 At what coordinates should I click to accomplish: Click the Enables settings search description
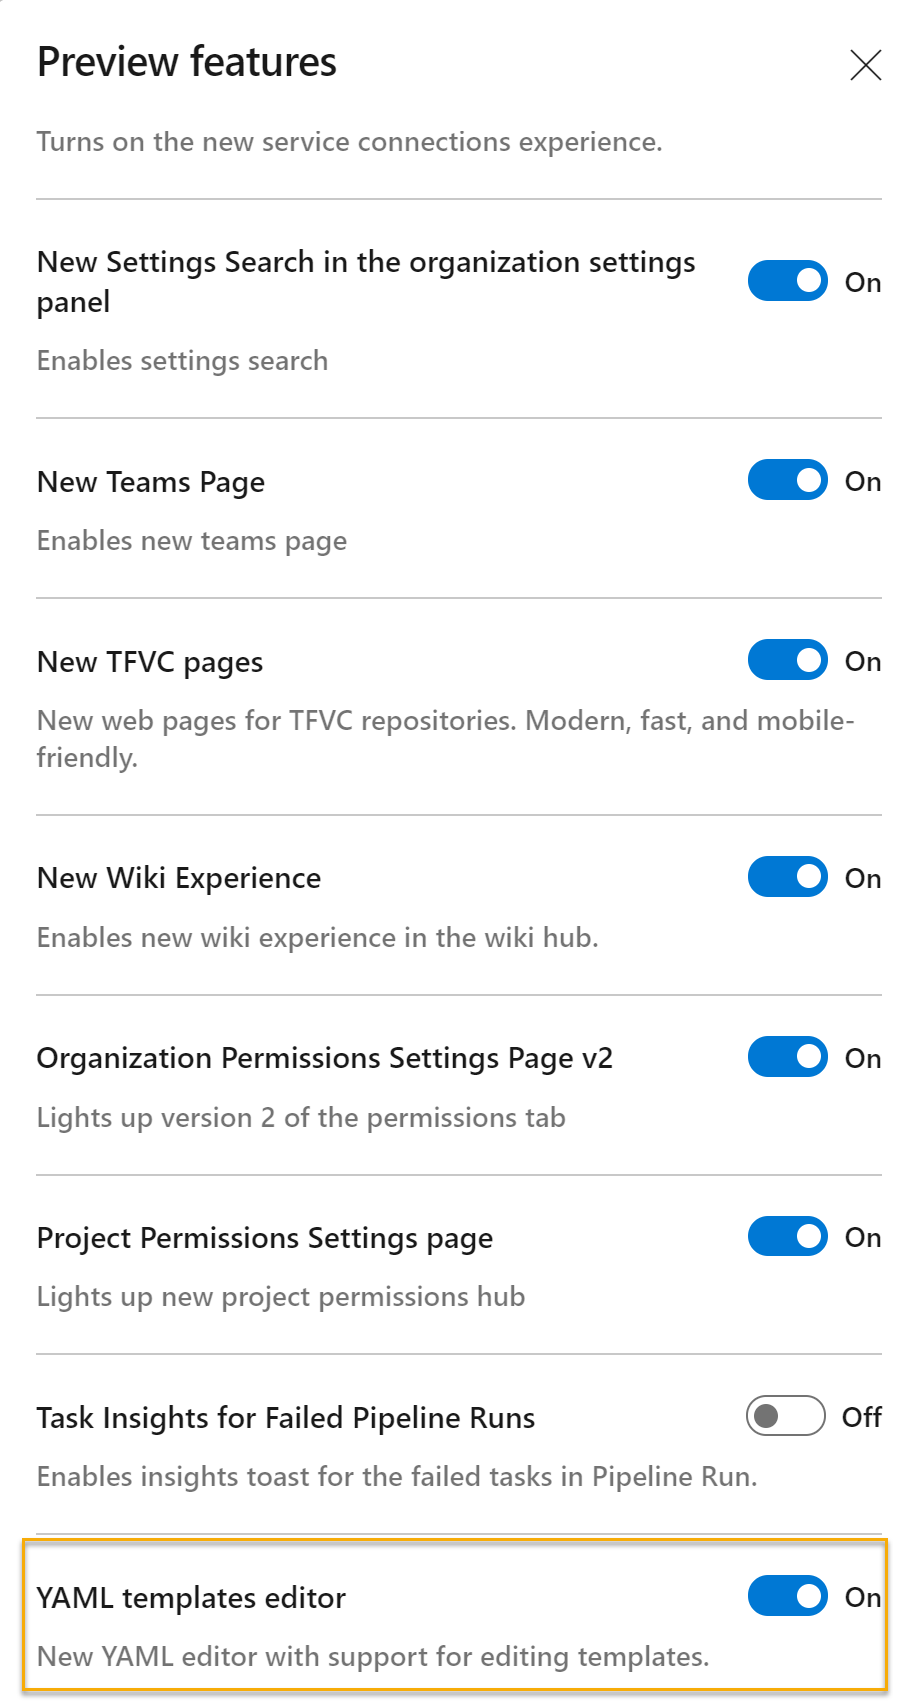tap(182, 361)
